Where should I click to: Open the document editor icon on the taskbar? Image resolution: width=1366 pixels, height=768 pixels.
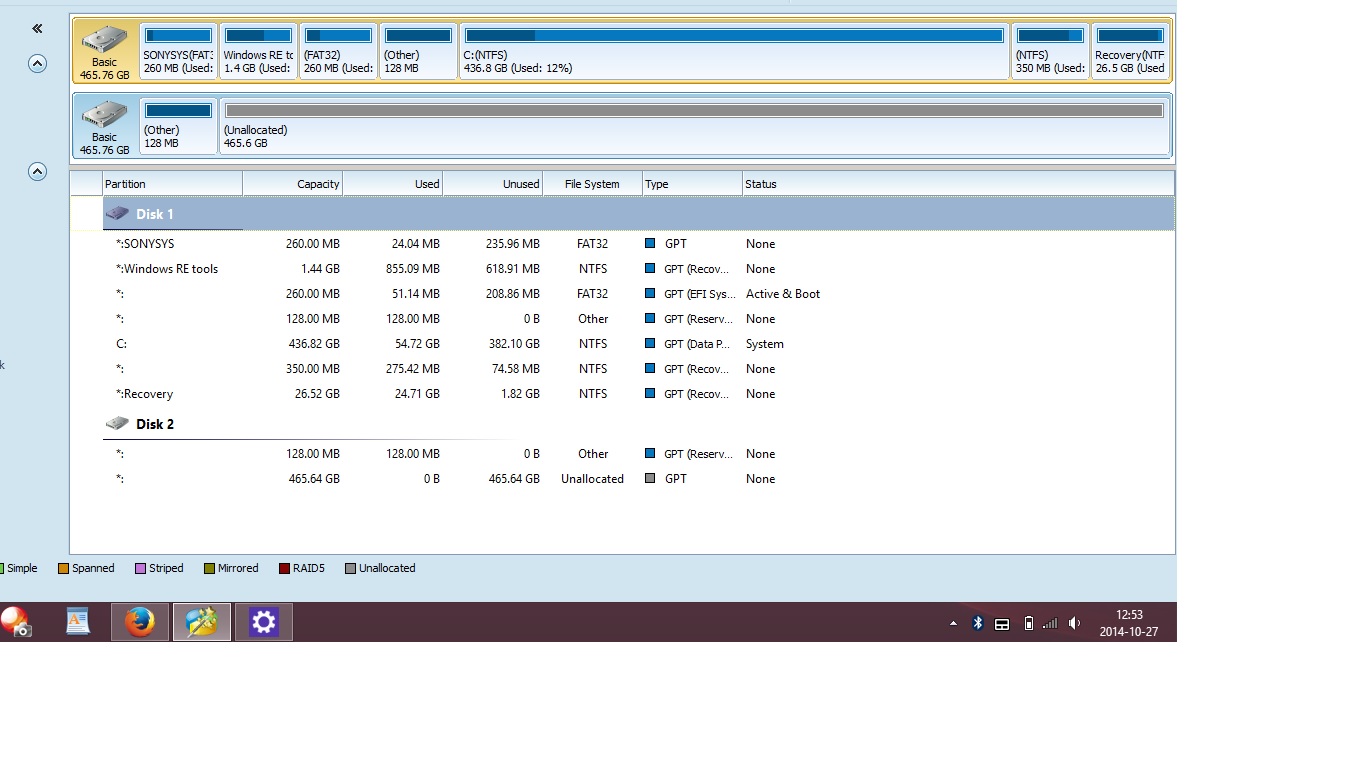point(78,622)
